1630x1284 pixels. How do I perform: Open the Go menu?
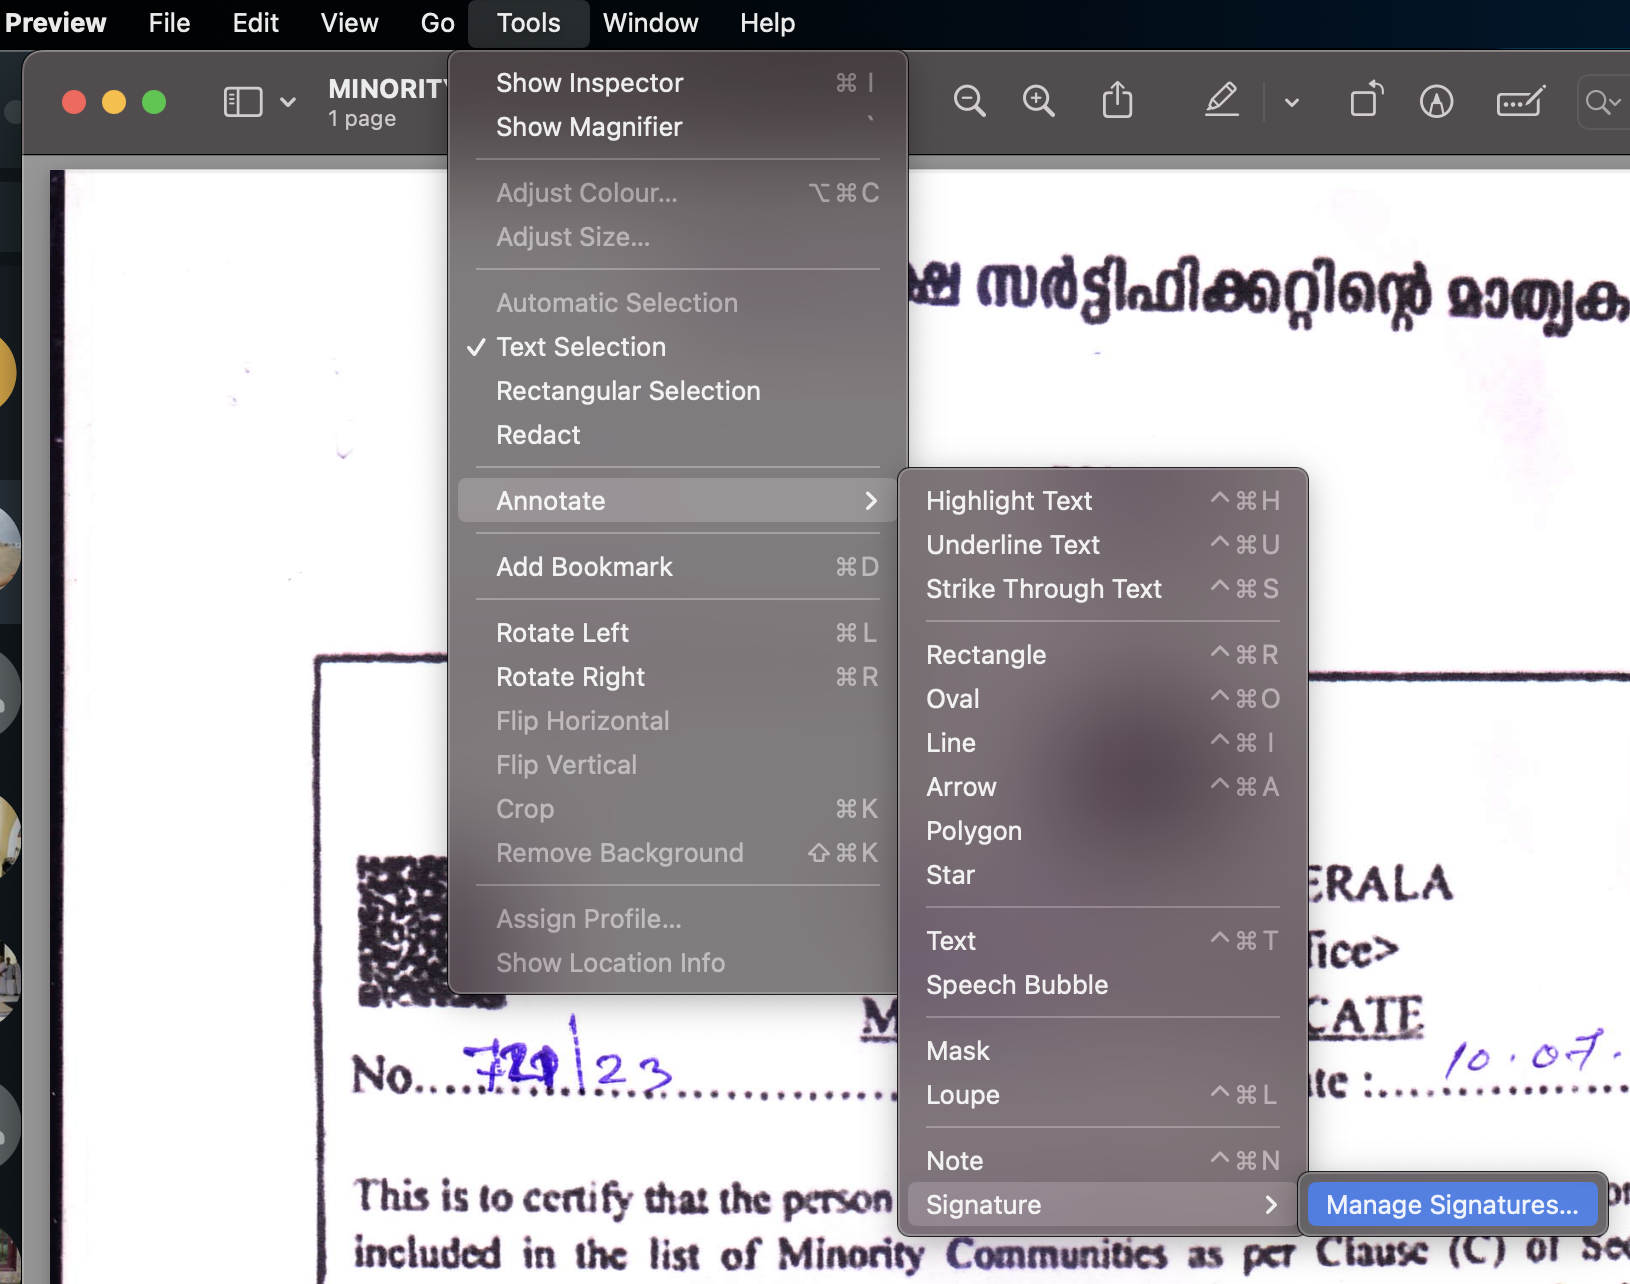[437, 23]
